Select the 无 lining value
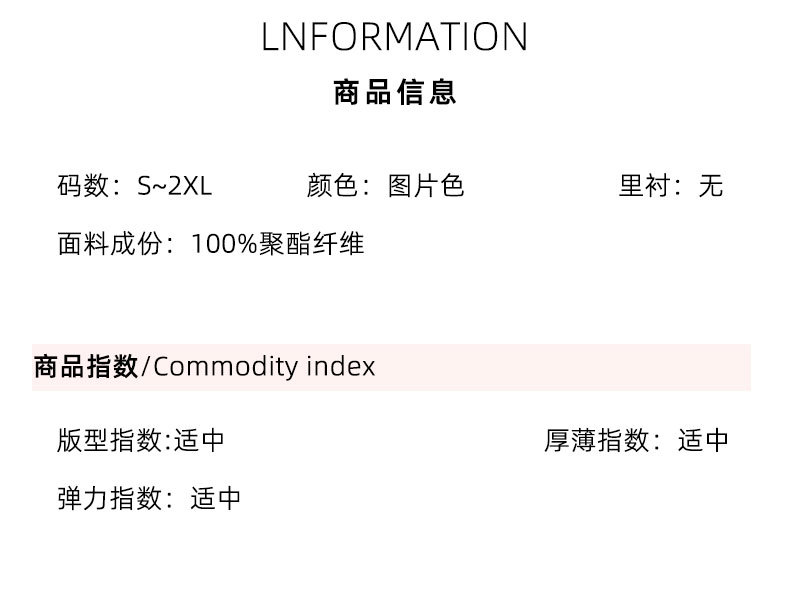790x591 pixels. click(x=710, y=186)
